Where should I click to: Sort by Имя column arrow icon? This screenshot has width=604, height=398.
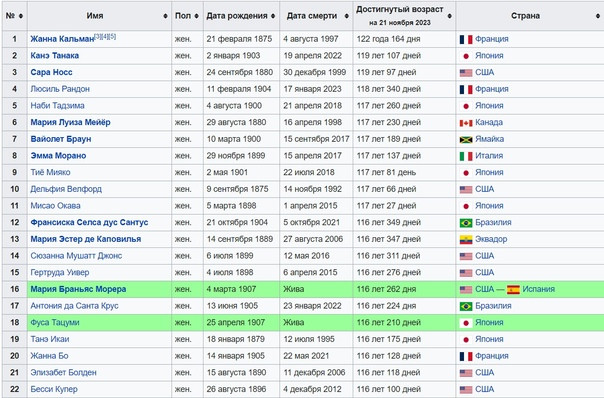click(x=166, y=16)
